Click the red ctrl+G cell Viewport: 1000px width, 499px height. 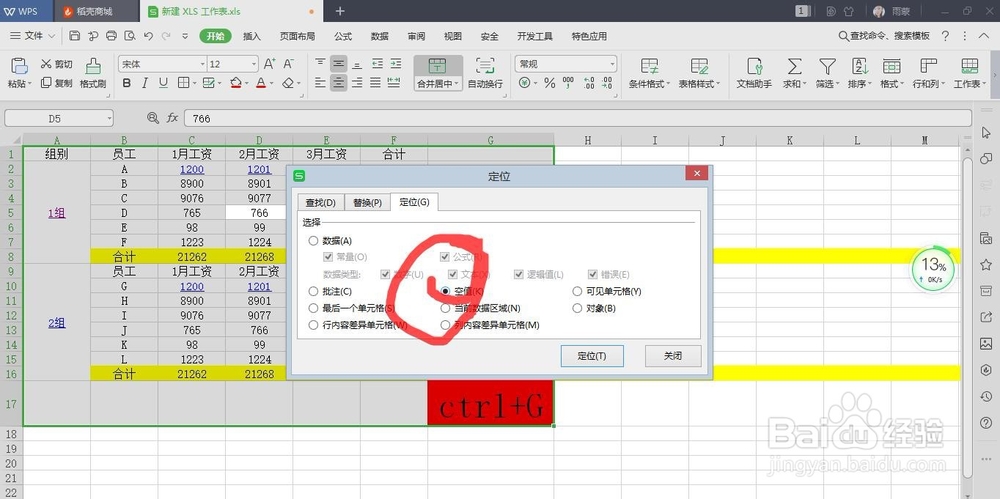490,403
